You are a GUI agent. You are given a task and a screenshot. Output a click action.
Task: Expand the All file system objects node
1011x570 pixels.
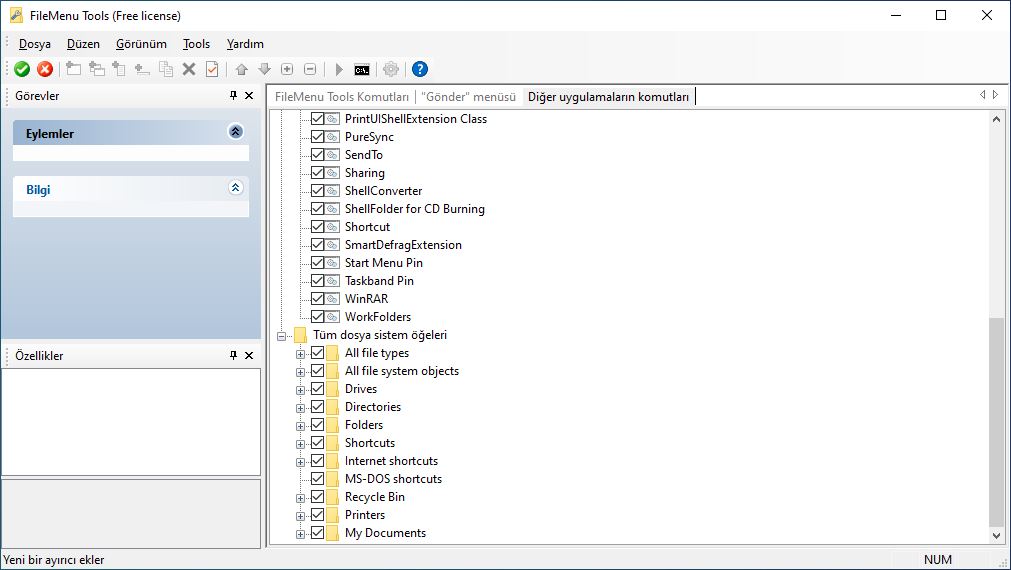(x=300, y=372)
